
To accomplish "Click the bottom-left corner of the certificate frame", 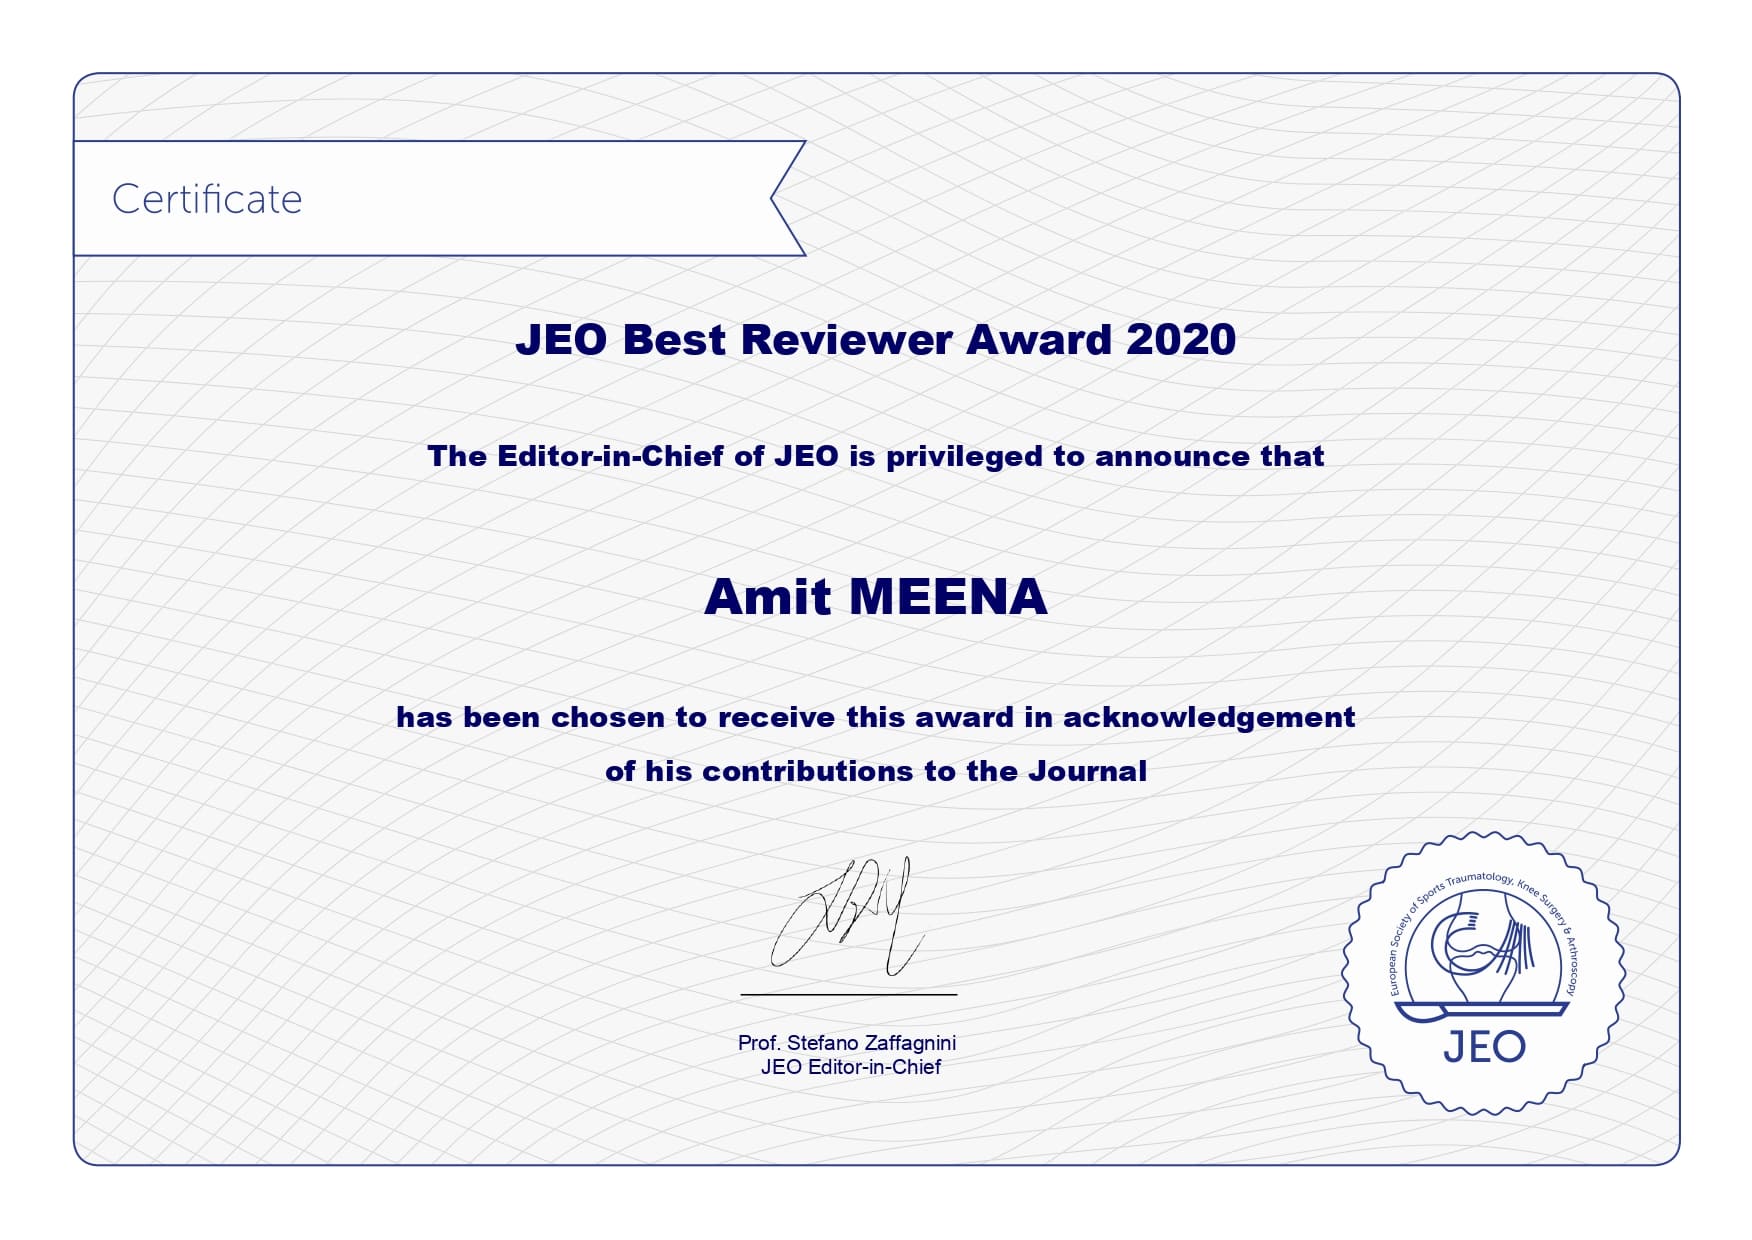I will [x=80, y=1155].
